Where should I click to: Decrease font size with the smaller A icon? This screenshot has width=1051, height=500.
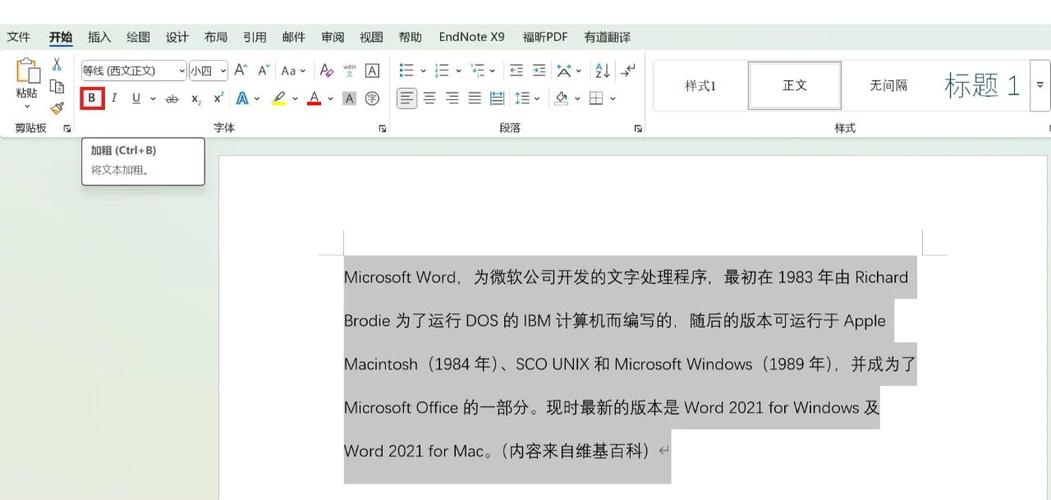pyautogui.click(x=263, y=70)
